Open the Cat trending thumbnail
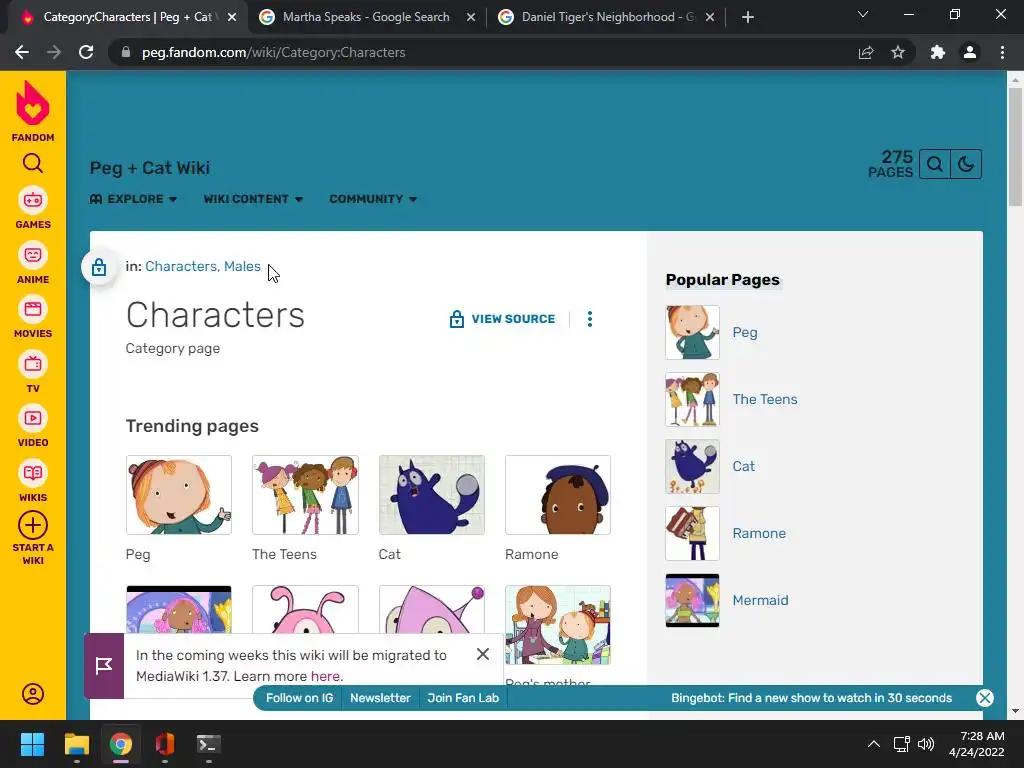 click(x=432, y=495)
